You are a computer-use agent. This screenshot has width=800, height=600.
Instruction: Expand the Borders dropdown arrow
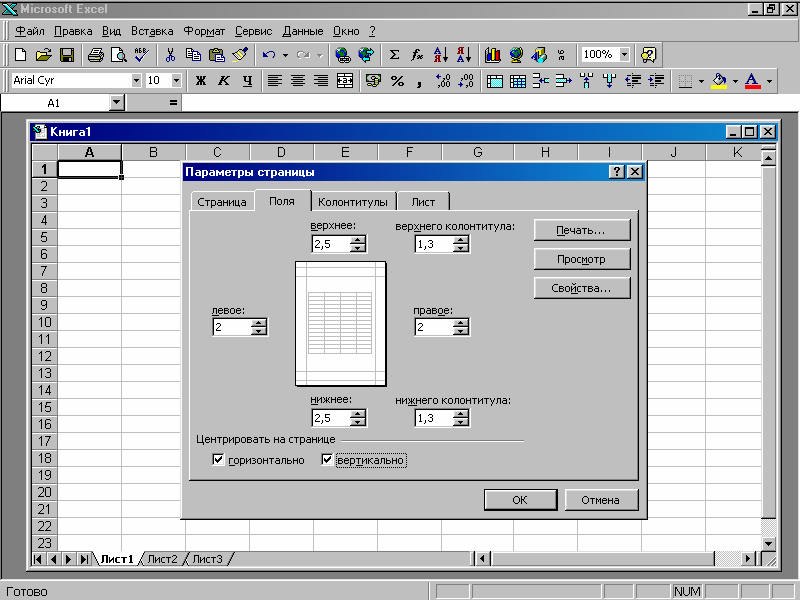tap(701, 81)
